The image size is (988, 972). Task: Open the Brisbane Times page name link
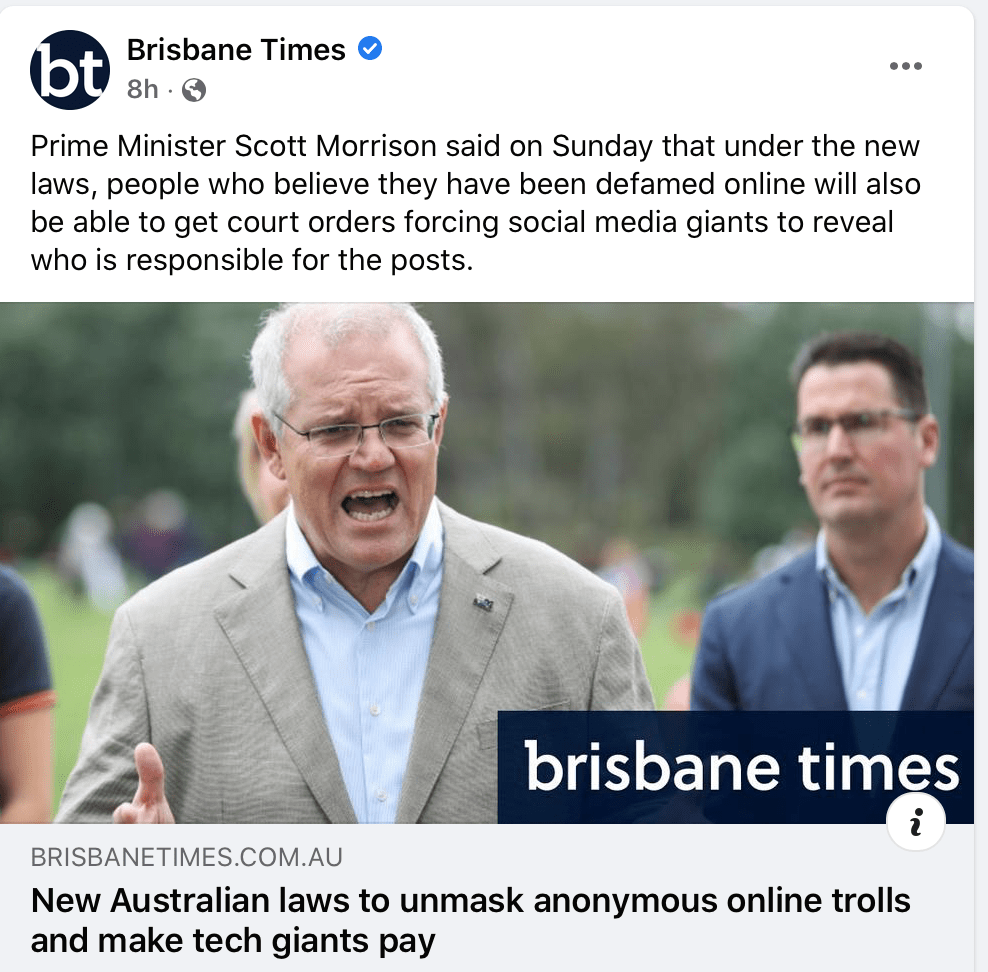coord(236,50)
